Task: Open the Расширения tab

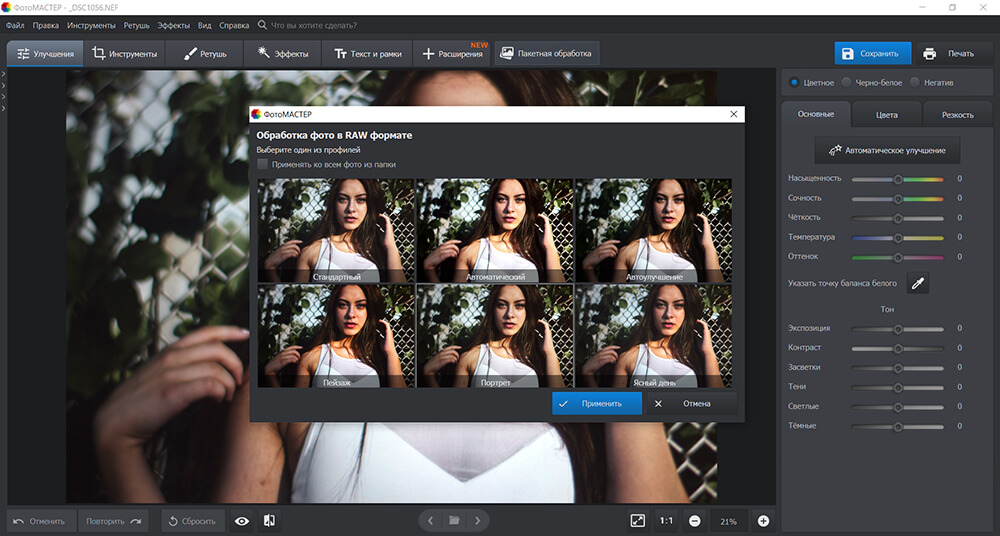Action: pos(452,54)
